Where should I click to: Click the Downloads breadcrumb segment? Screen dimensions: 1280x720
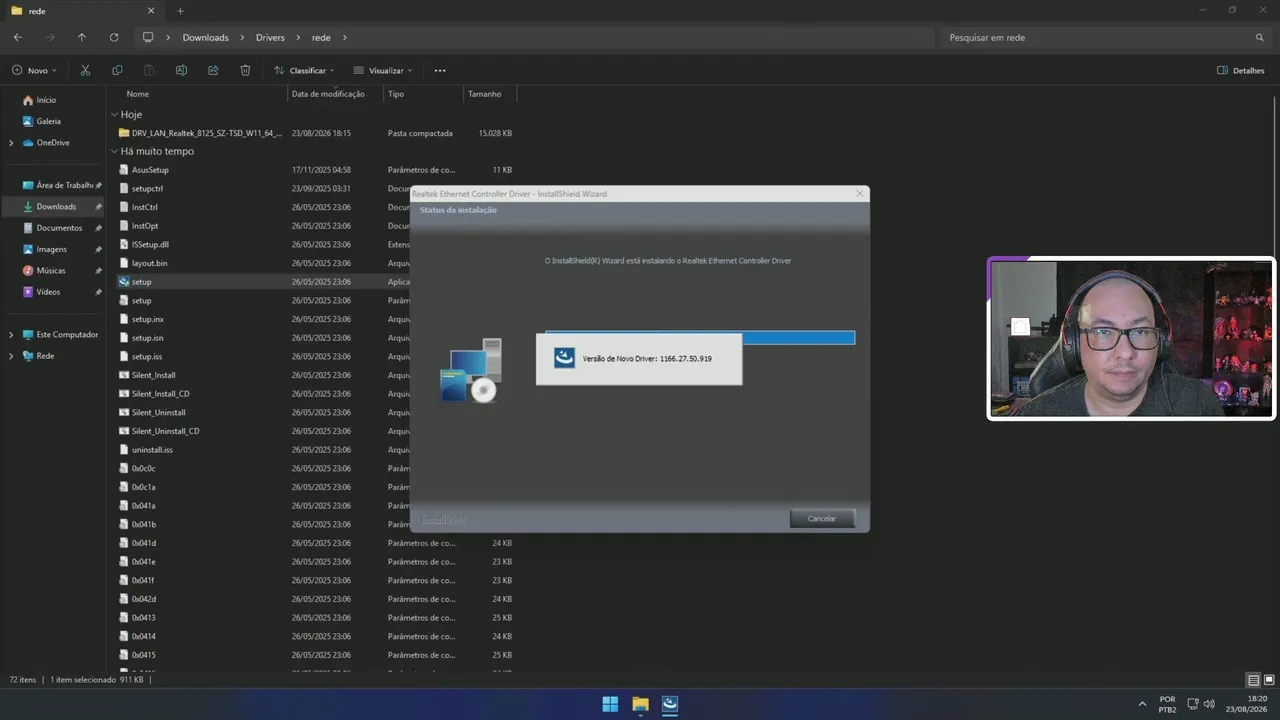click(x=205, y=37)
